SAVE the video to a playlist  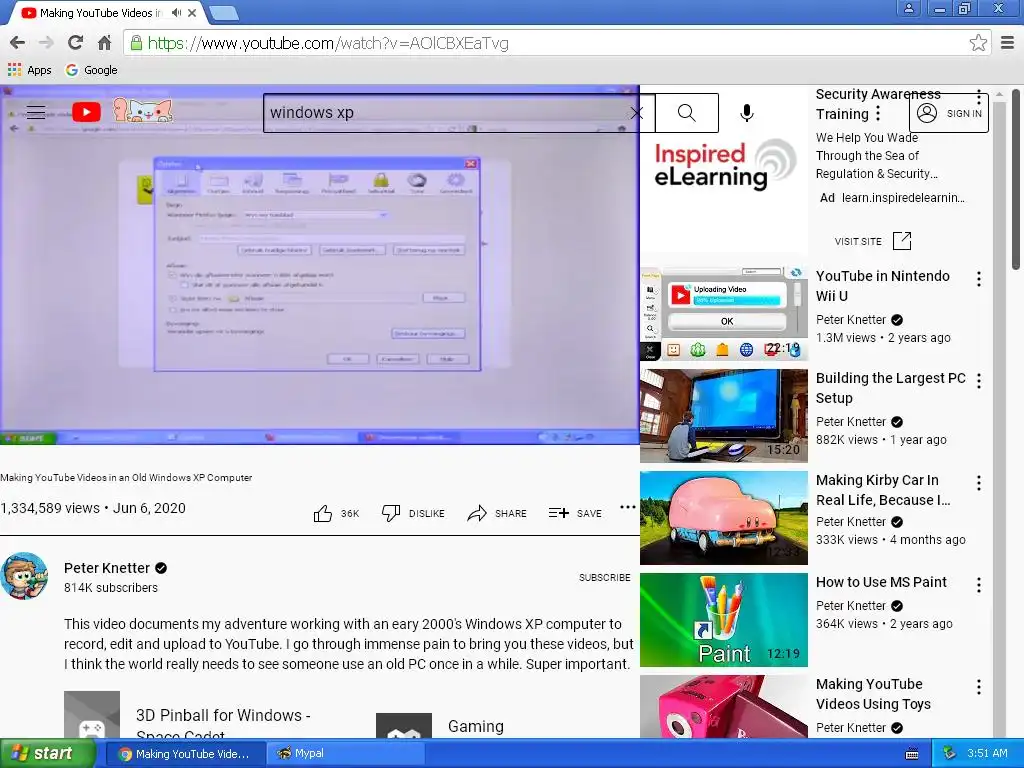tap(575, 513)
